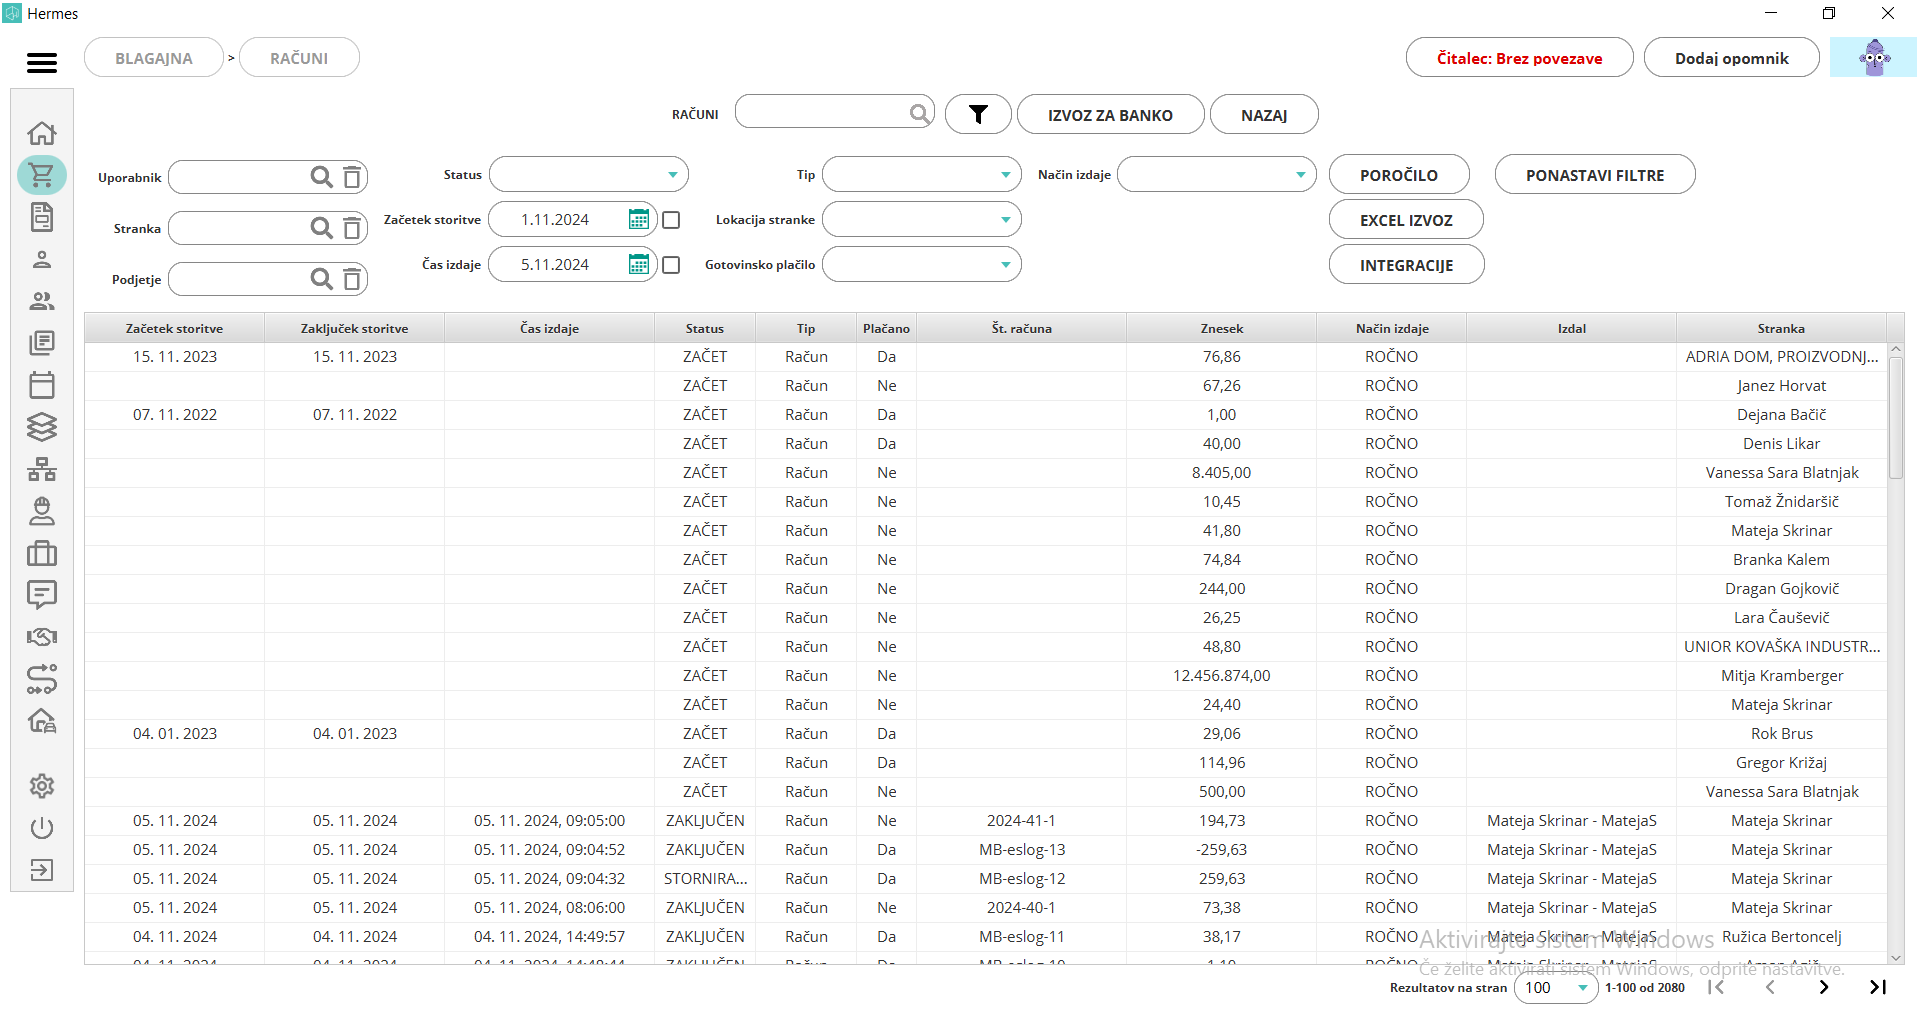1917x1026 pixels.
Task: Open the hamburger main menu
Action: [42, 63]
